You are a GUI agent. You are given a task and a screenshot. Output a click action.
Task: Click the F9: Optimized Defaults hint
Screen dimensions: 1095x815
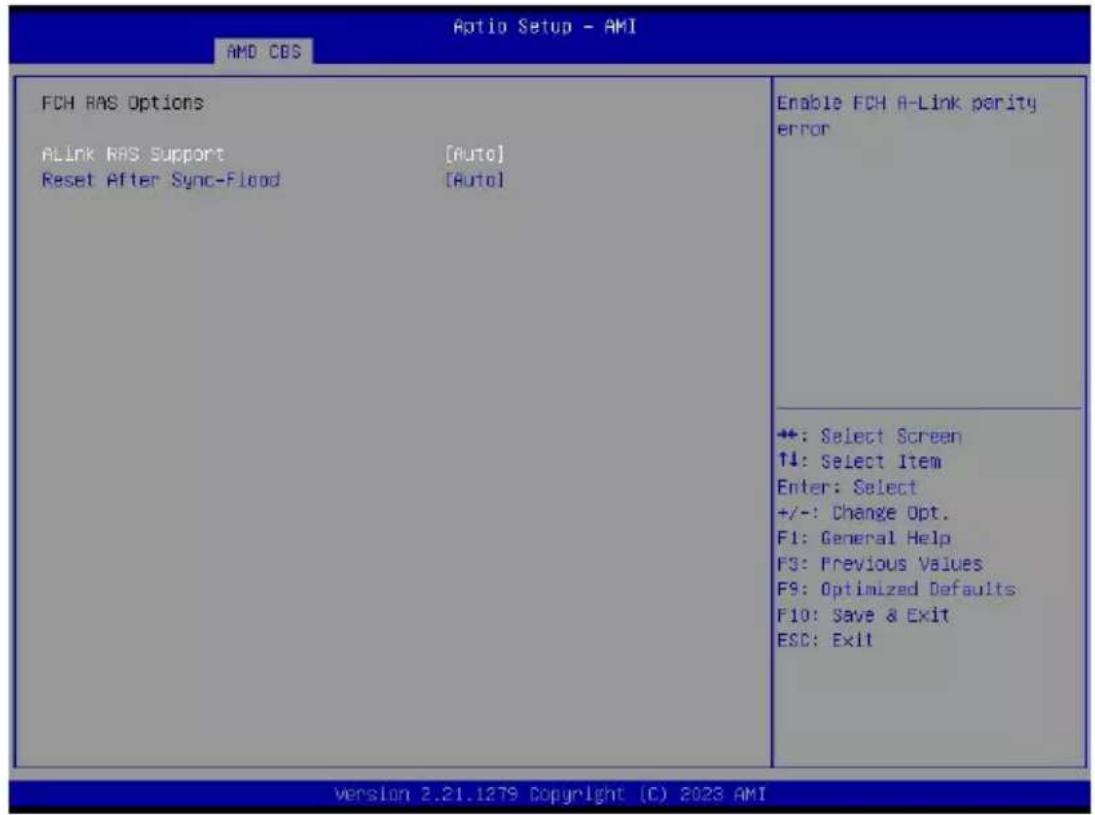coord(896,589)
